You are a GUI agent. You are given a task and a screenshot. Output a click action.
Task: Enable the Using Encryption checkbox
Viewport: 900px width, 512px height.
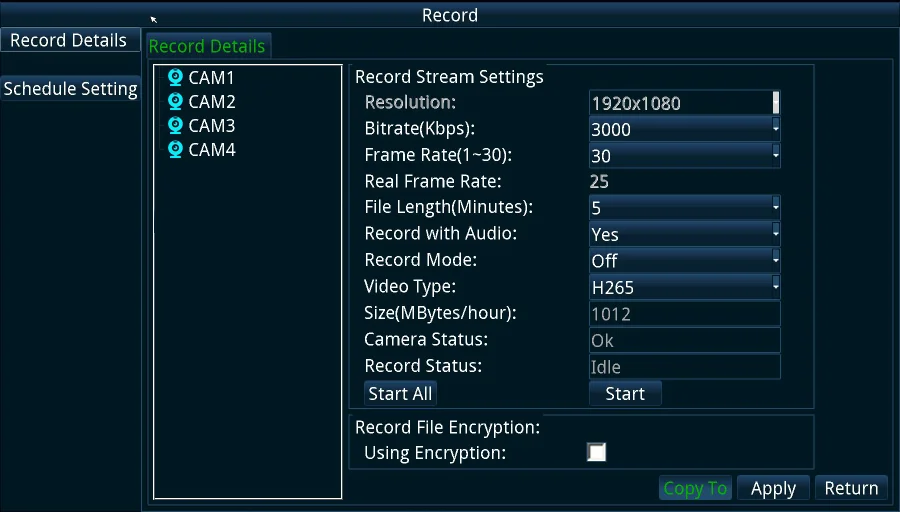[x=596, y=452]
